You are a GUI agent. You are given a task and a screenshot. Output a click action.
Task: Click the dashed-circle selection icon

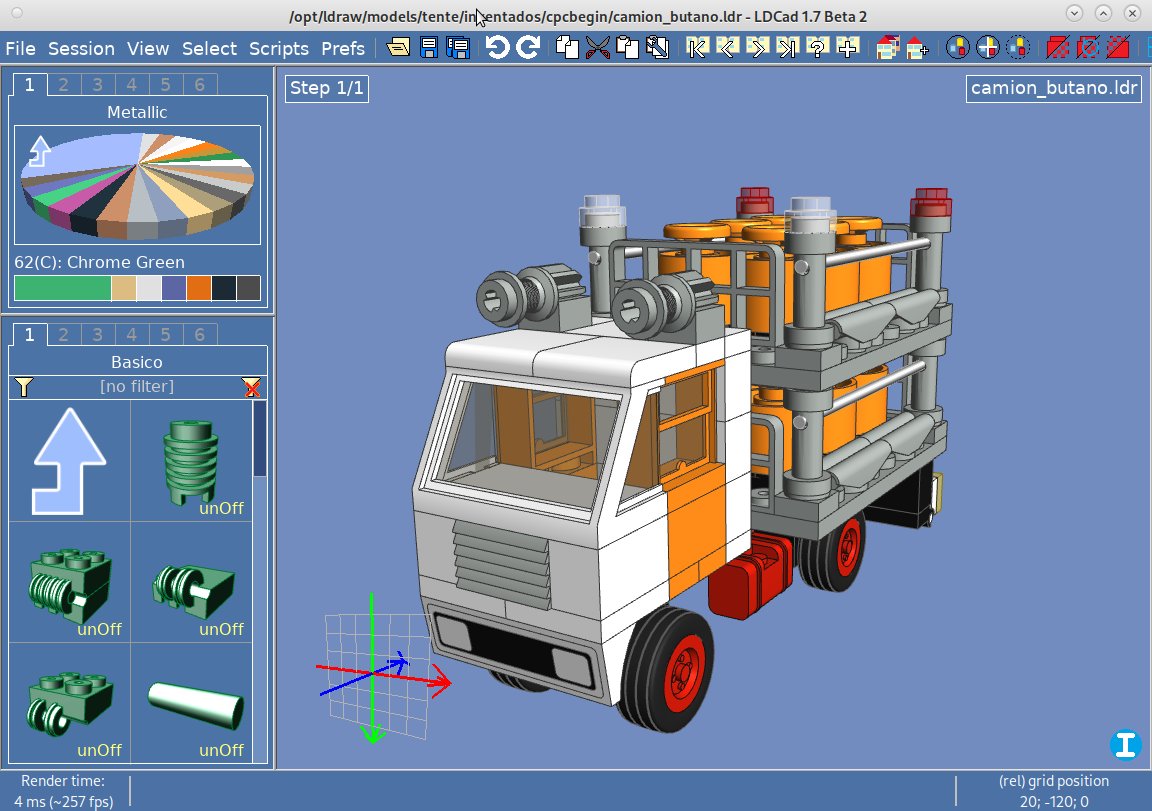1018,48
